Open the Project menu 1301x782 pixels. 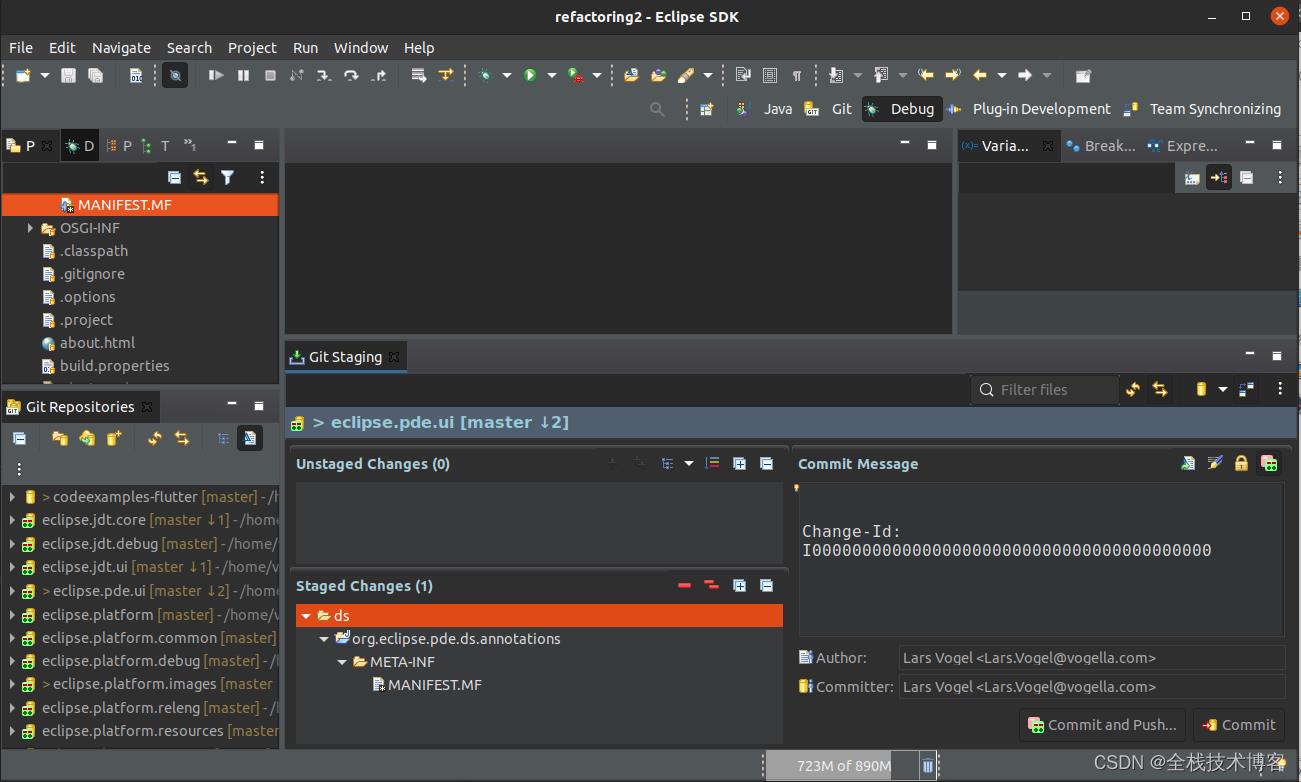coord(252,47)
